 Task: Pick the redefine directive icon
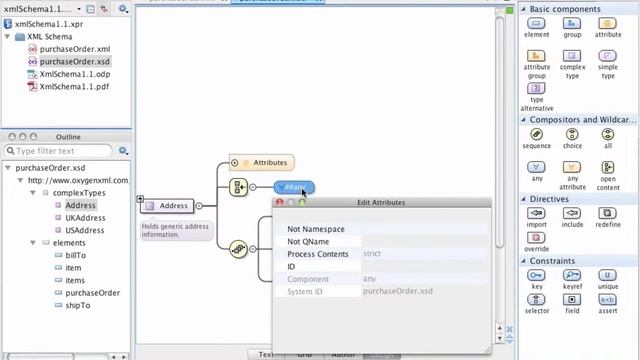click(x=607, y=213)
